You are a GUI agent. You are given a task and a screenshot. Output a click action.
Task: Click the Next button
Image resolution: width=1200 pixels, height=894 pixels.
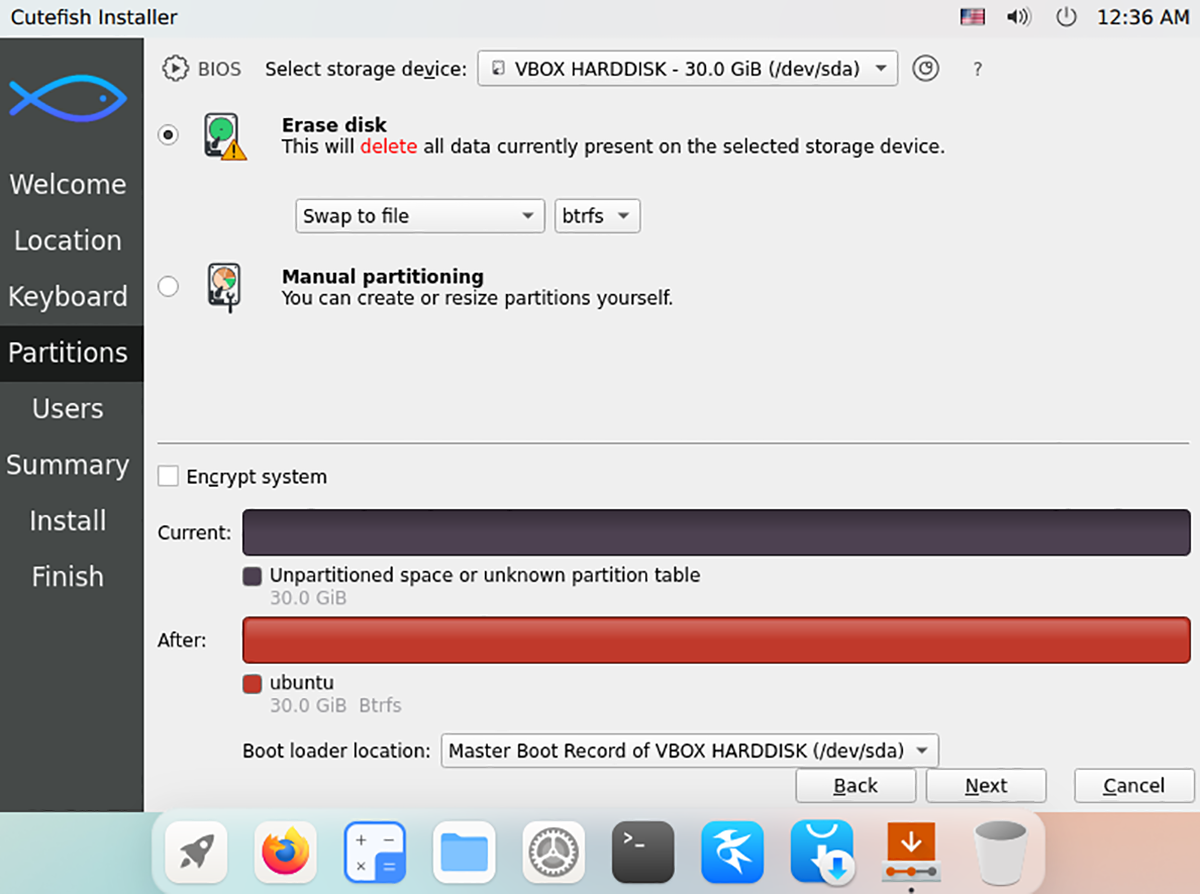986,786
